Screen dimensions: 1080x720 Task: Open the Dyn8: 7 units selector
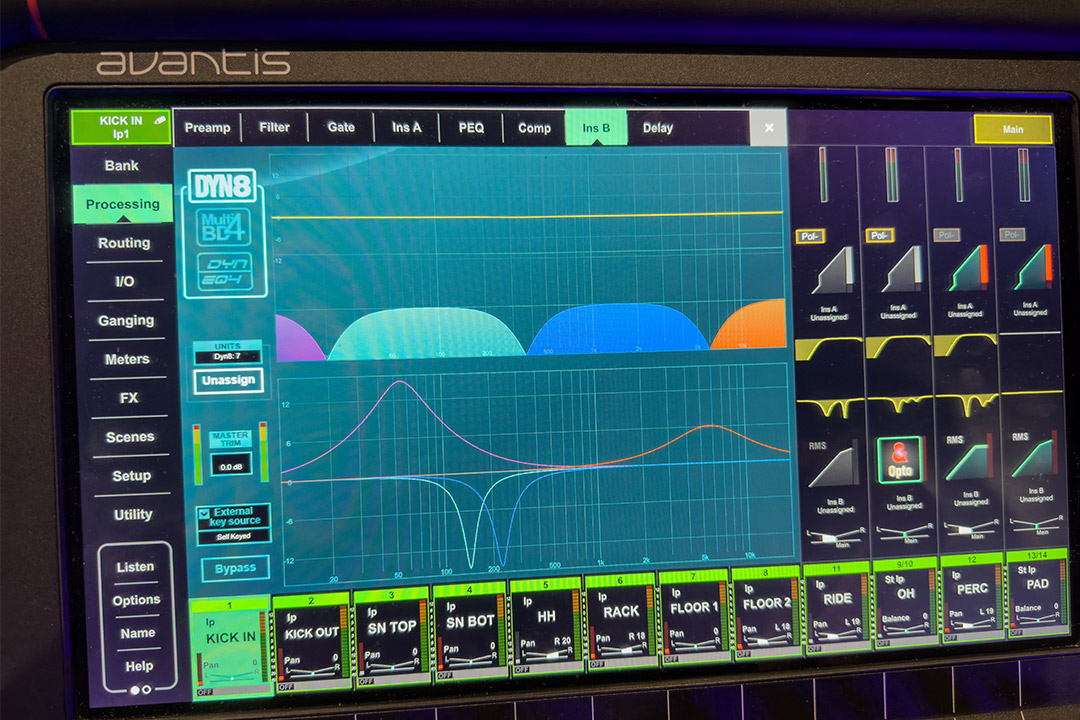227,356
